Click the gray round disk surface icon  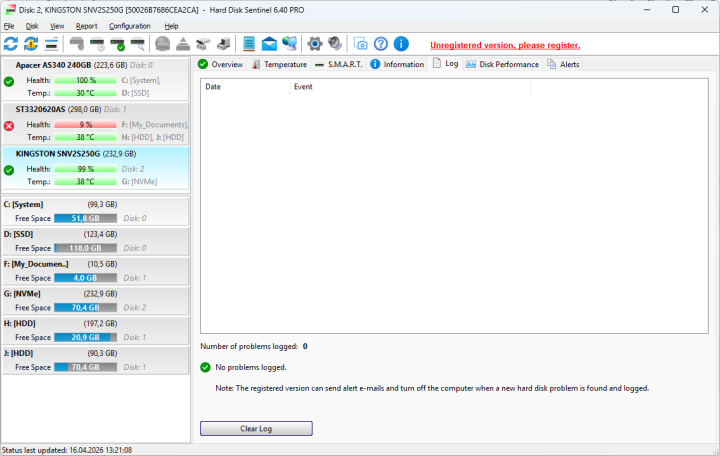click(x=163, y=44)
